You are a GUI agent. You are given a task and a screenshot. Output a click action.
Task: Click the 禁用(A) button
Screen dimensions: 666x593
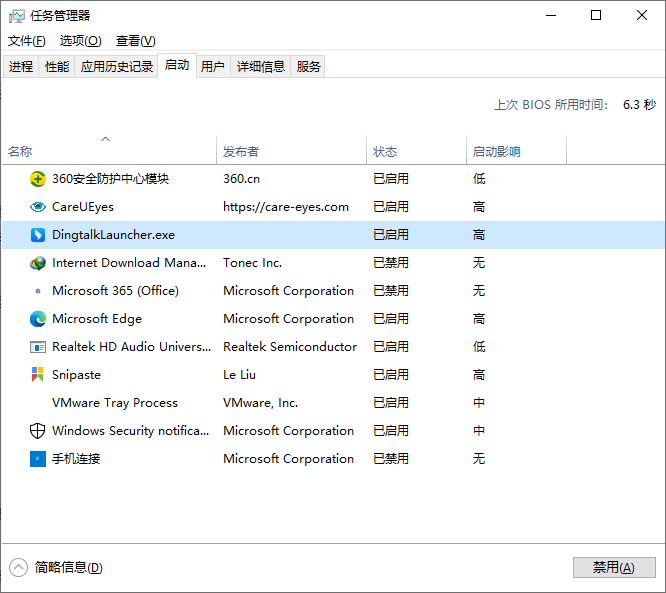pos(614,568)
